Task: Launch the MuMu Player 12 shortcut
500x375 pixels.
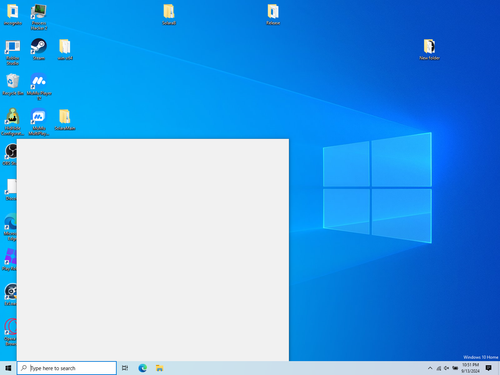Action: (x=39, y=87)
